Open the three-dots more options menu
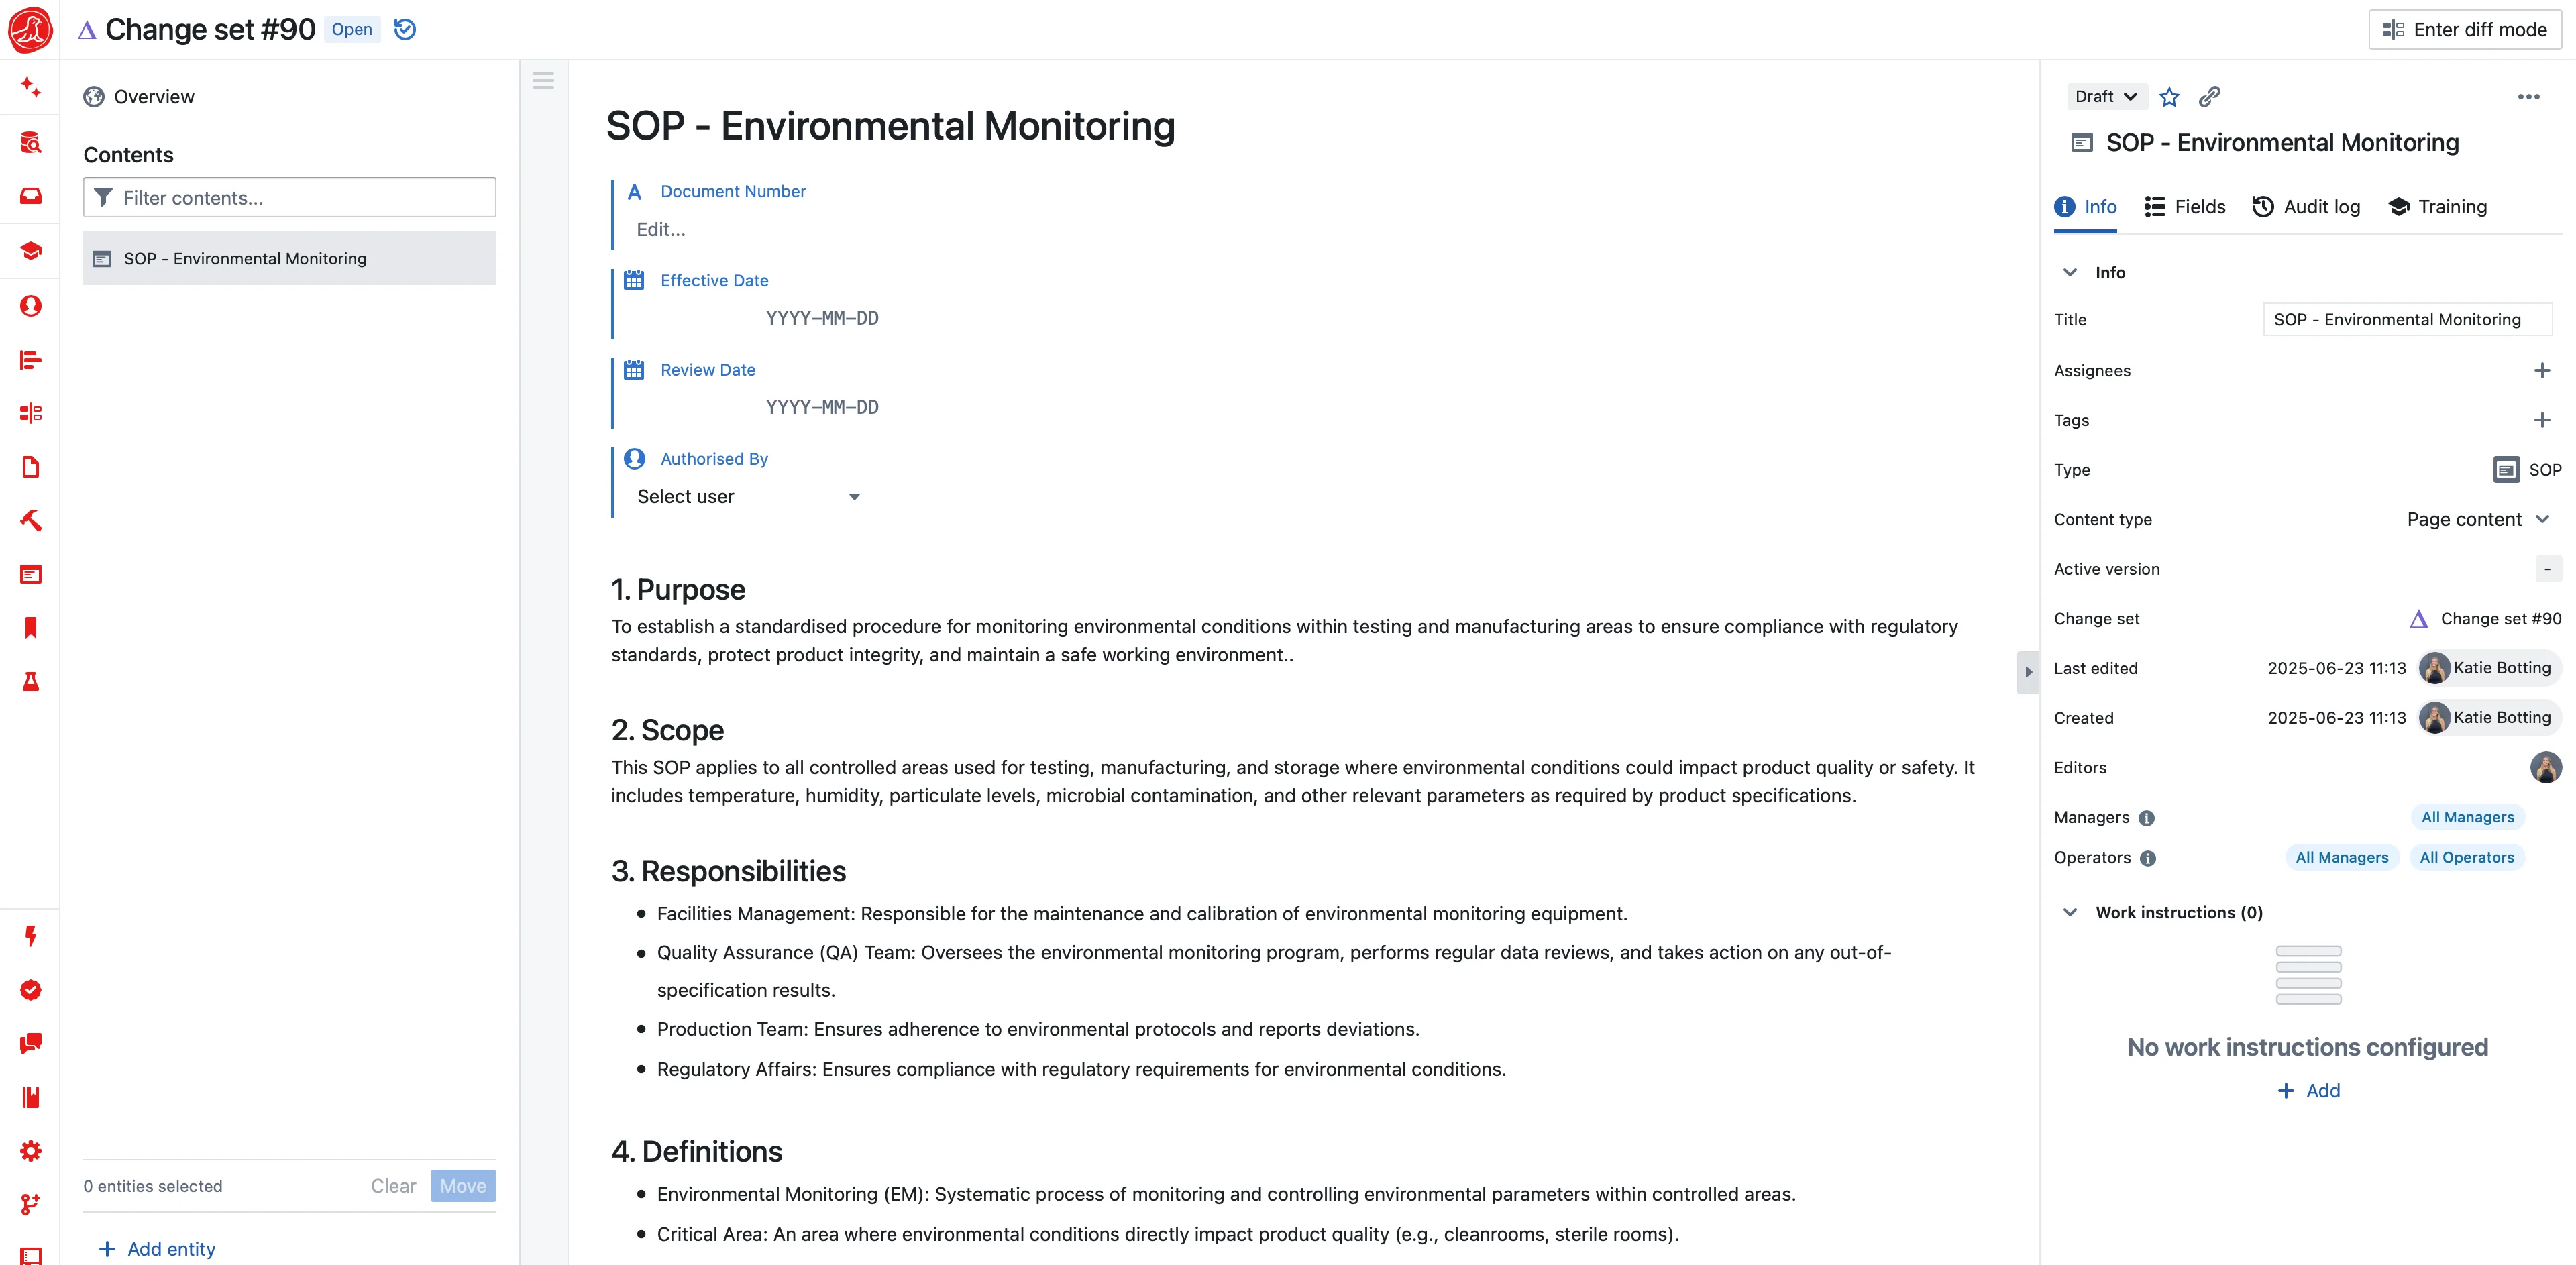This screenshot has width=2576, height=1265. (2528, 97)
